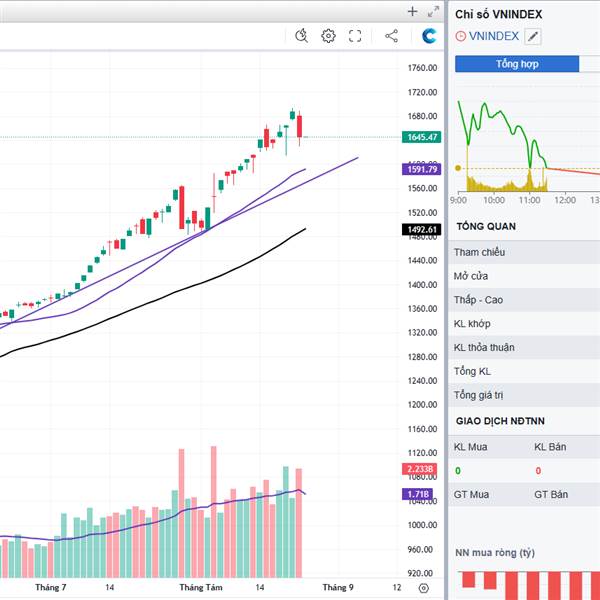Click the latest red candlestick on chart
This screenshot has height=600, width=600.
(299, 127)
